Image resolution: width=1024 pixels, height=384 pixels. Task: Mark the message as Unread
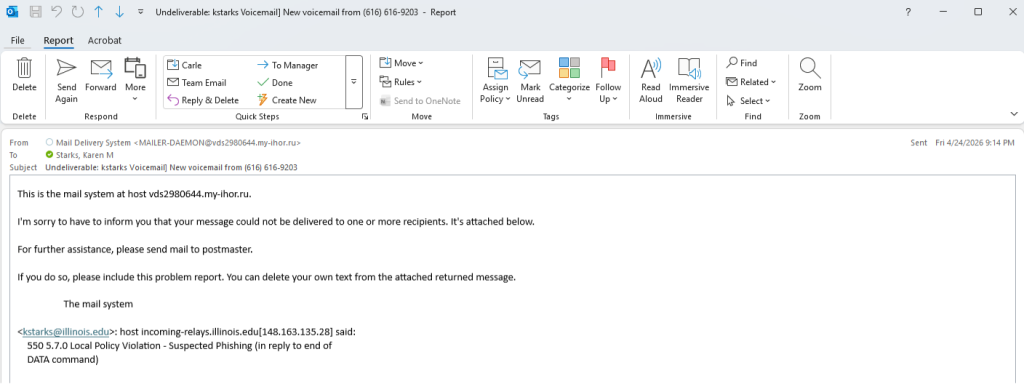[x=530, y=80]
